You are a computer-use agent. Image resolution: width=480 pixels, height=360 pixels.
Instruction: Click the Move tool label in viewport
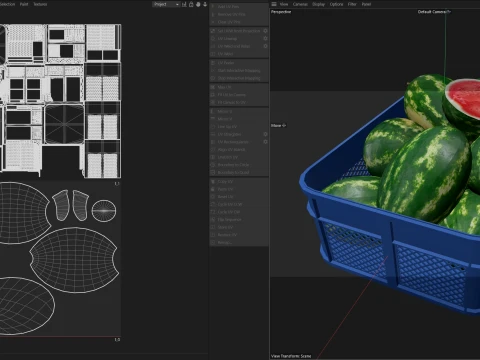[276, 126]
